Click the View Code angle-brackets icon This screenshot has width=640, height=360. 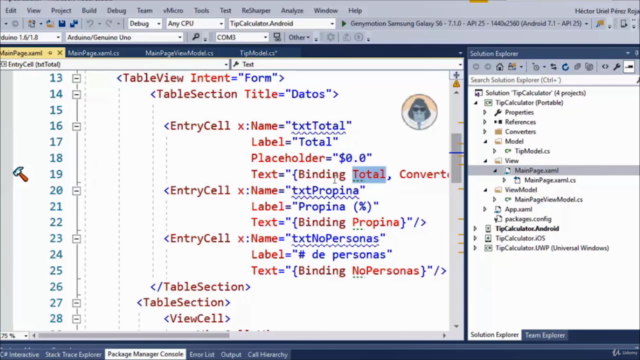[x=605, y=67]
